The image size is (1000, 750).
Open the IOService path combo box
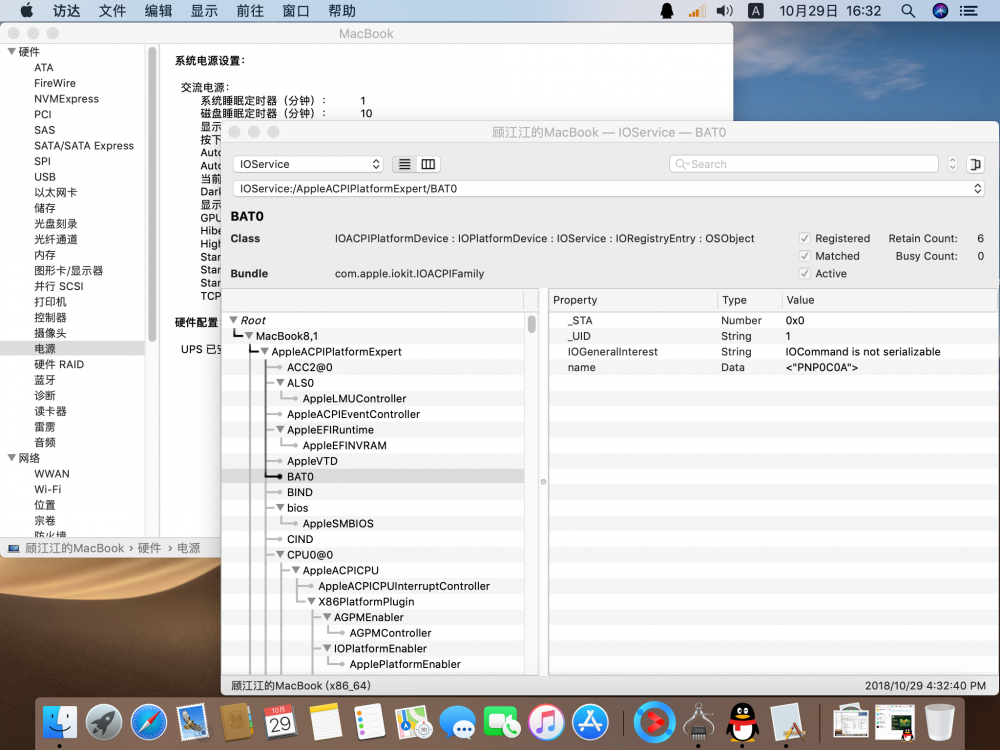pyautogui.click(x=608, y=189)
